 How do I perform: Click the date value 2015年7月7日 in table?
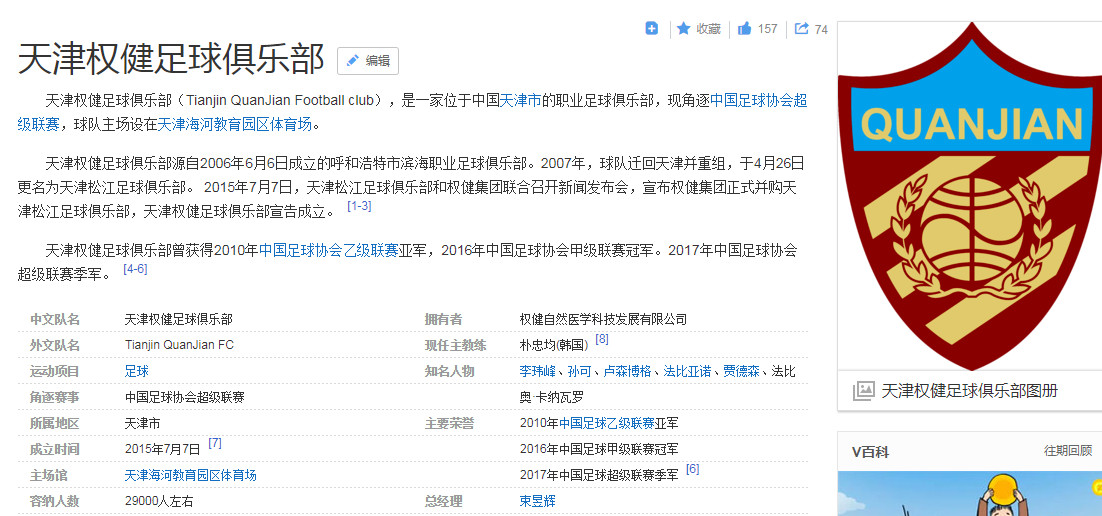(163, 449)
